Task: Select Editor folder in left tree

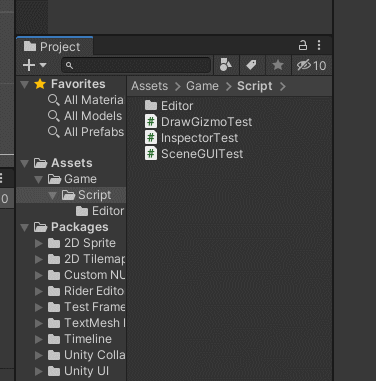Action: [x=100, y=211]
